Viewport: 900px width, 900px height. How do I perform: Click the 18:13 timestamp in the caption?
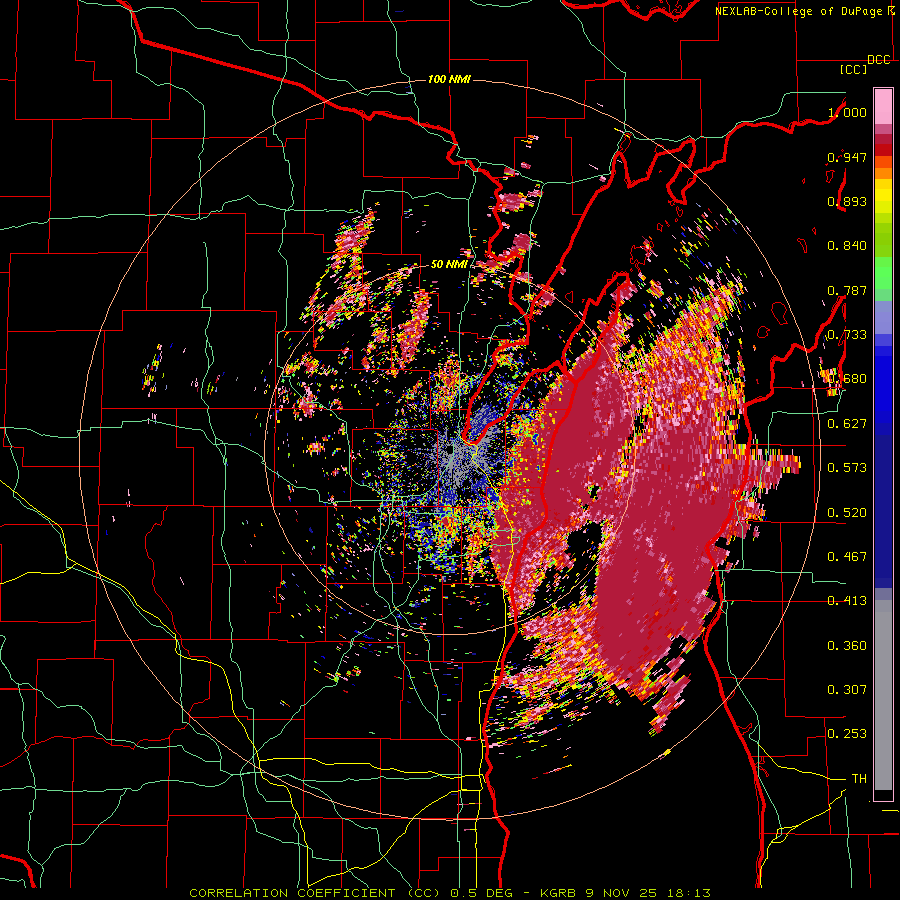click(689, 893)
